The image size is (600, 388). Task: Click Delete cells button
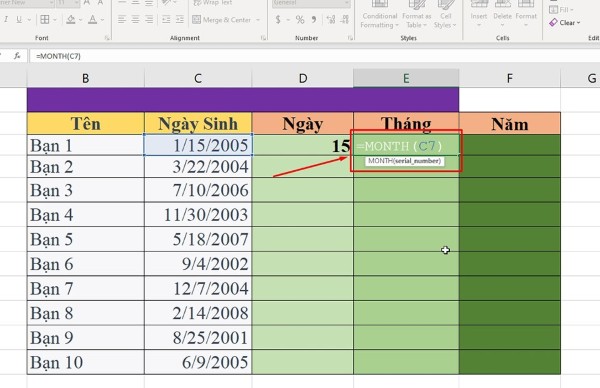[x=502, y=15]
